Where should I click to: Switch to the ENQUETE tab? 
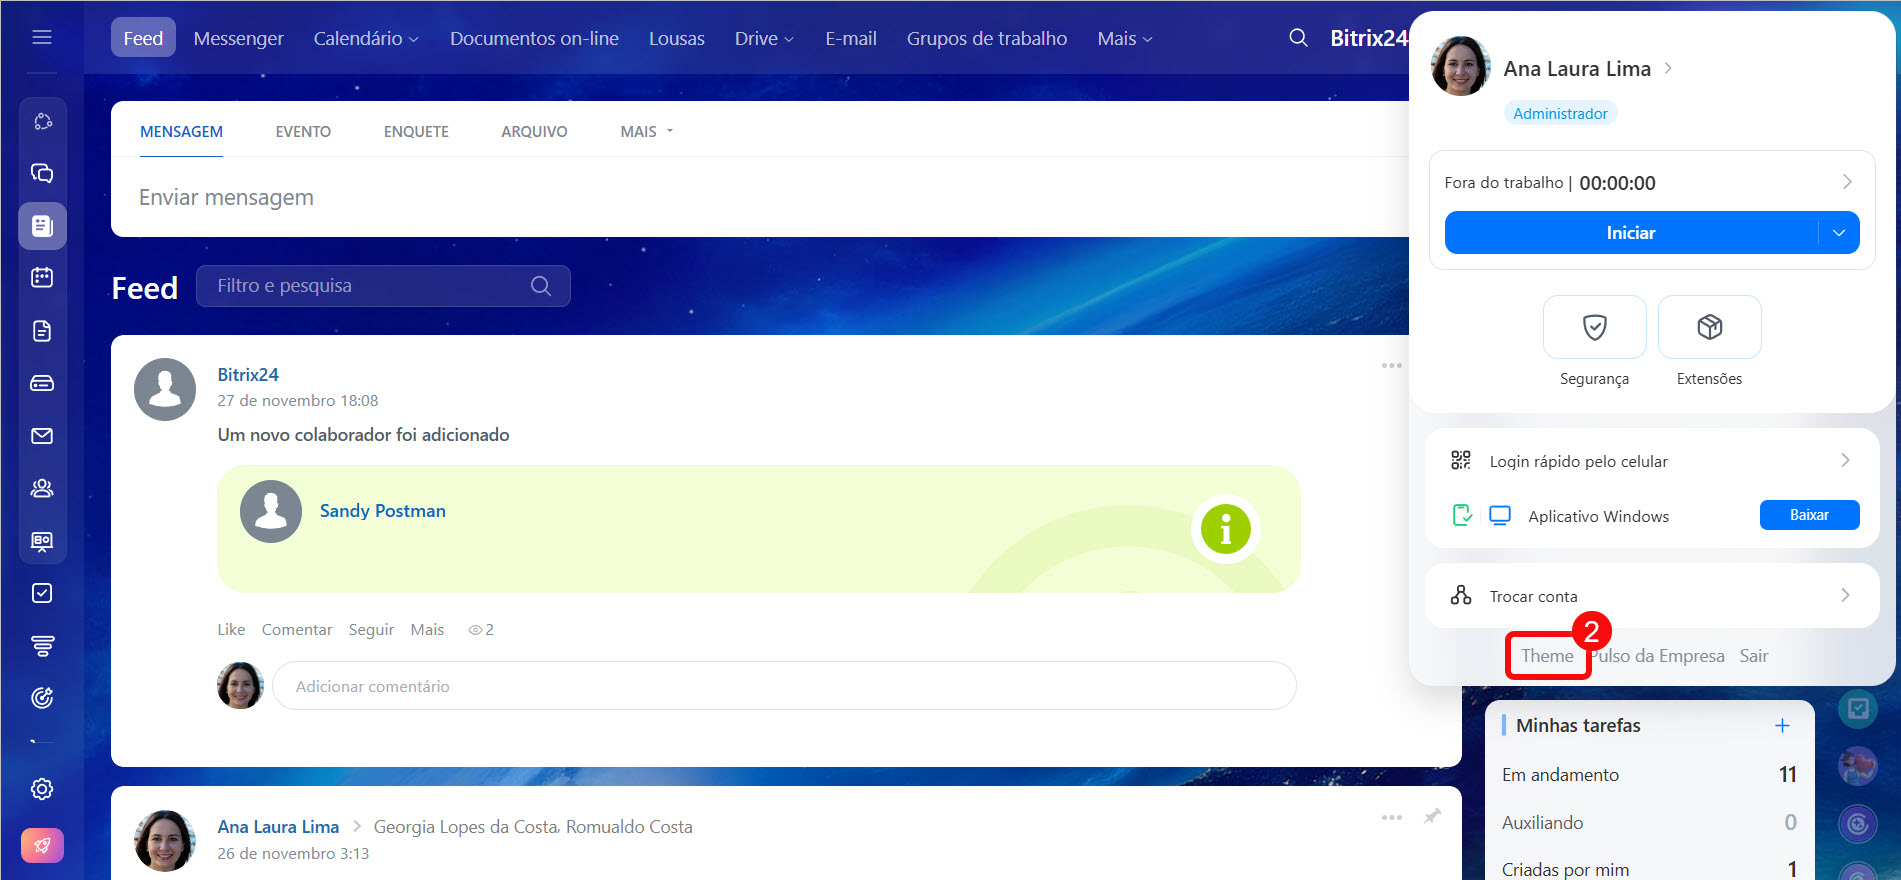coord(416,132)
